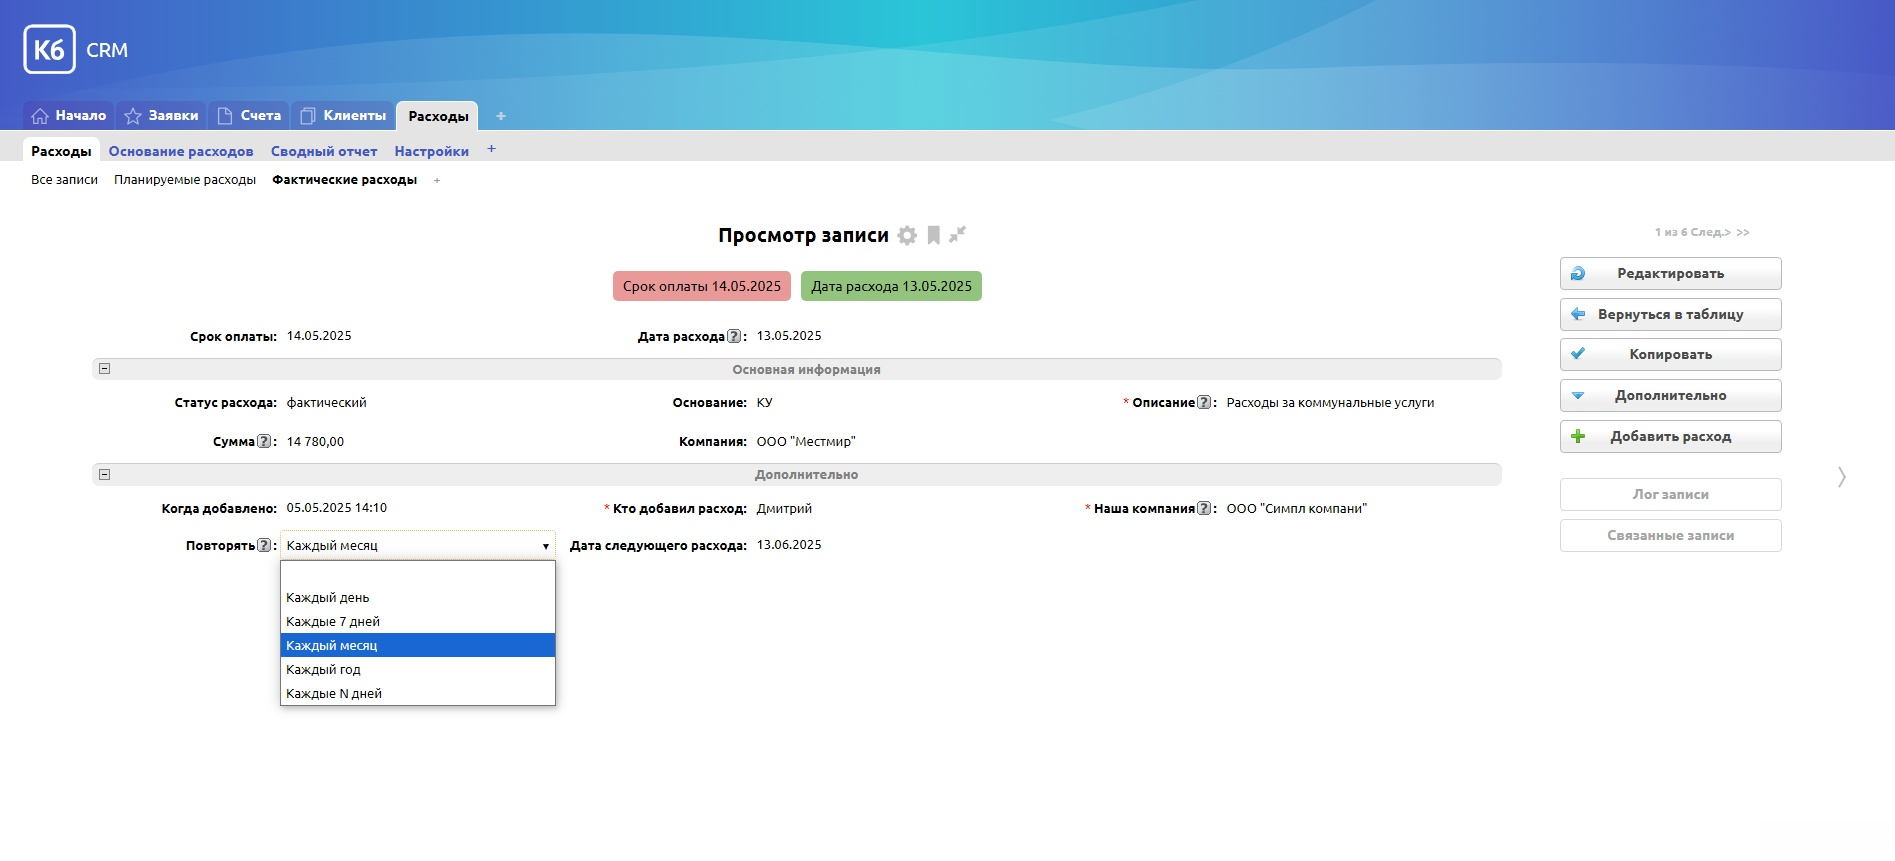Choose Каждые 7 дней option
This screenshot has height=861, width=1895.
point(333,622)
